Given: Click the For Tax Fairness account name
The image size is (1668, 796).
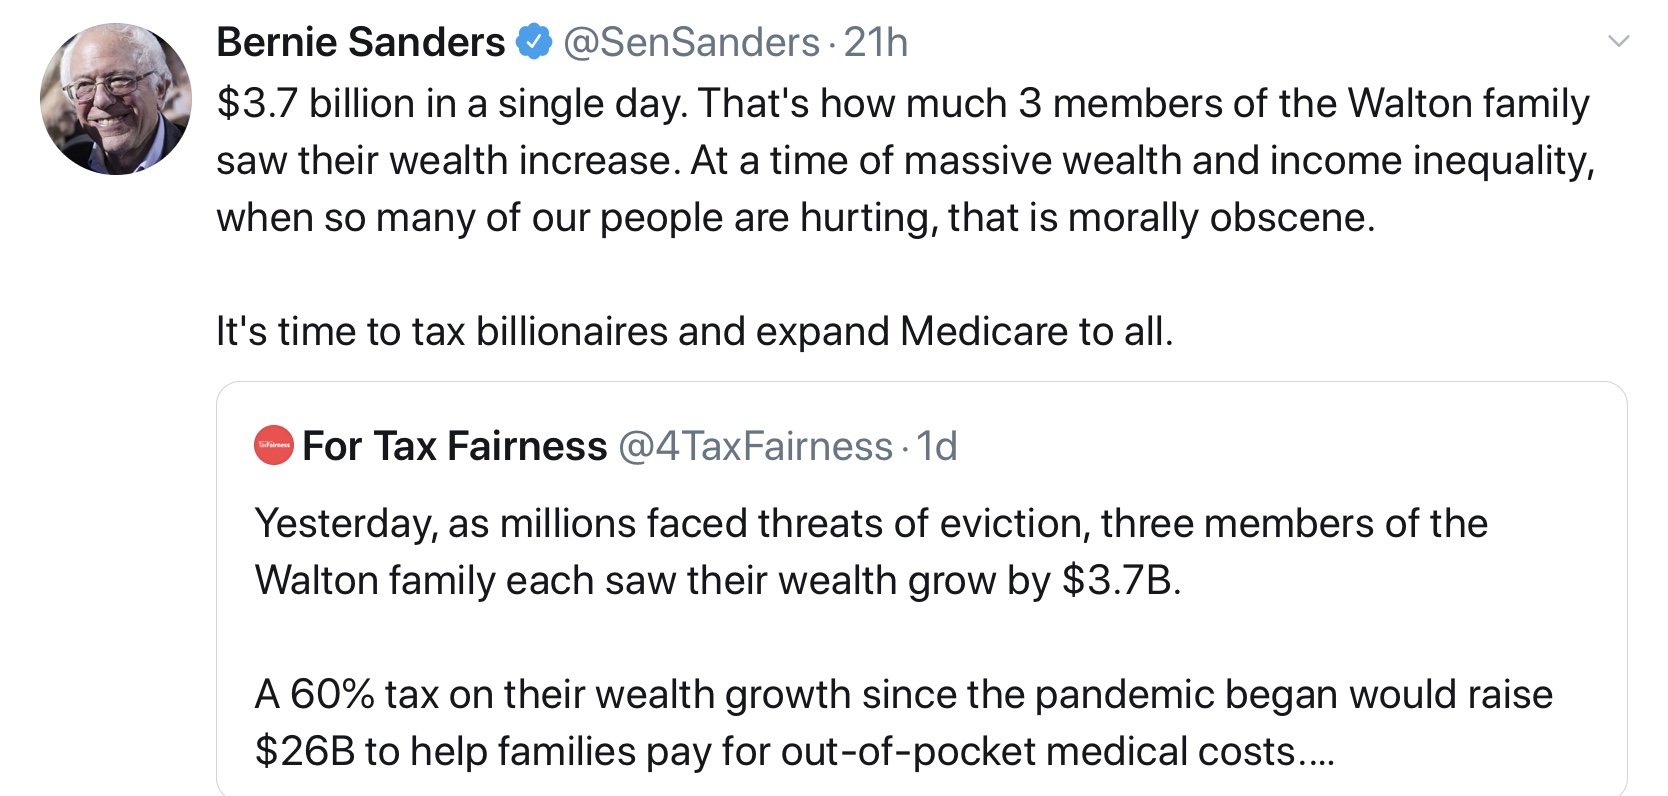Looking at the screenshot, I should point(454,446).
